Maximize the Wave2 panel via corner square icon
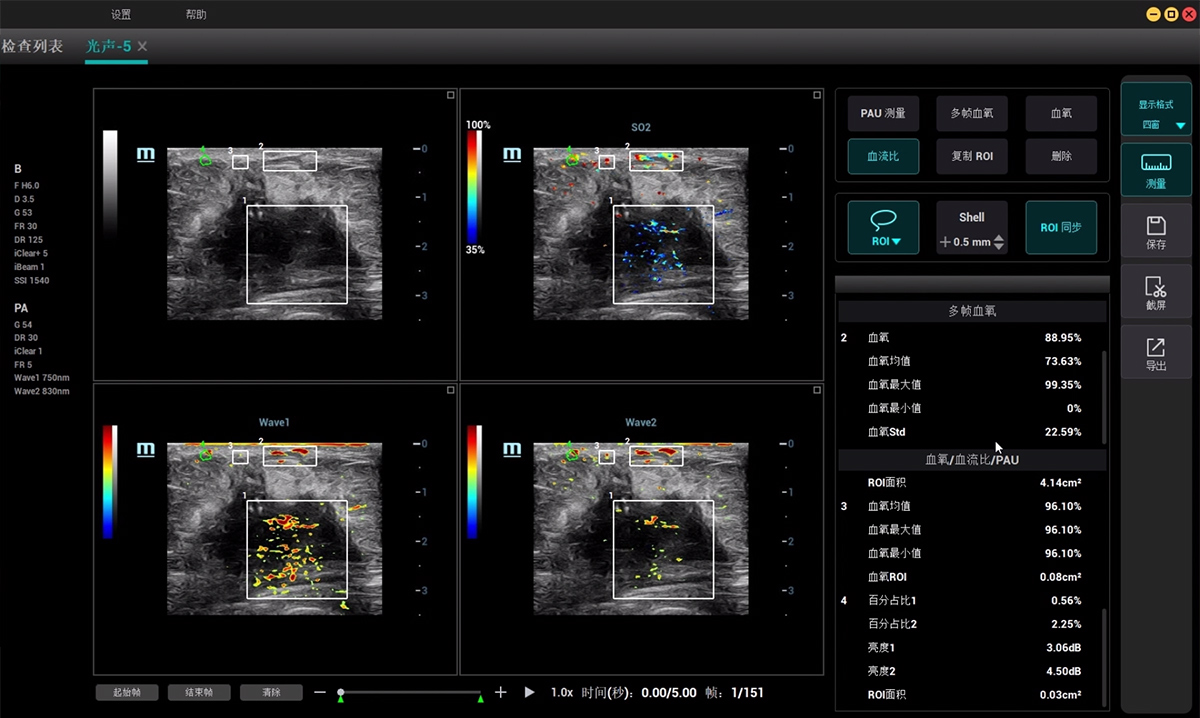The width and height of the screenshot is (1200, 718). (817, 390)
